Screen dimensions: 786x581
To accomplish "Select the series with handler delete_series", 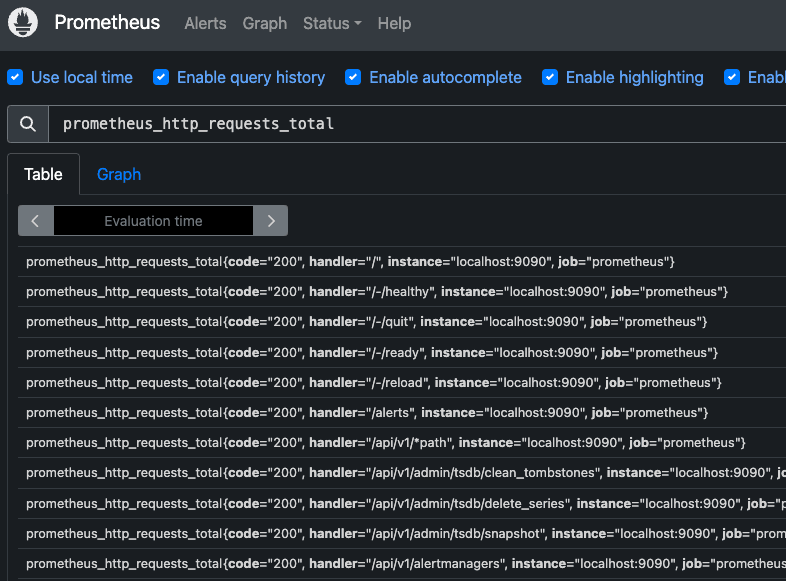I will click(x=402, y=503).
